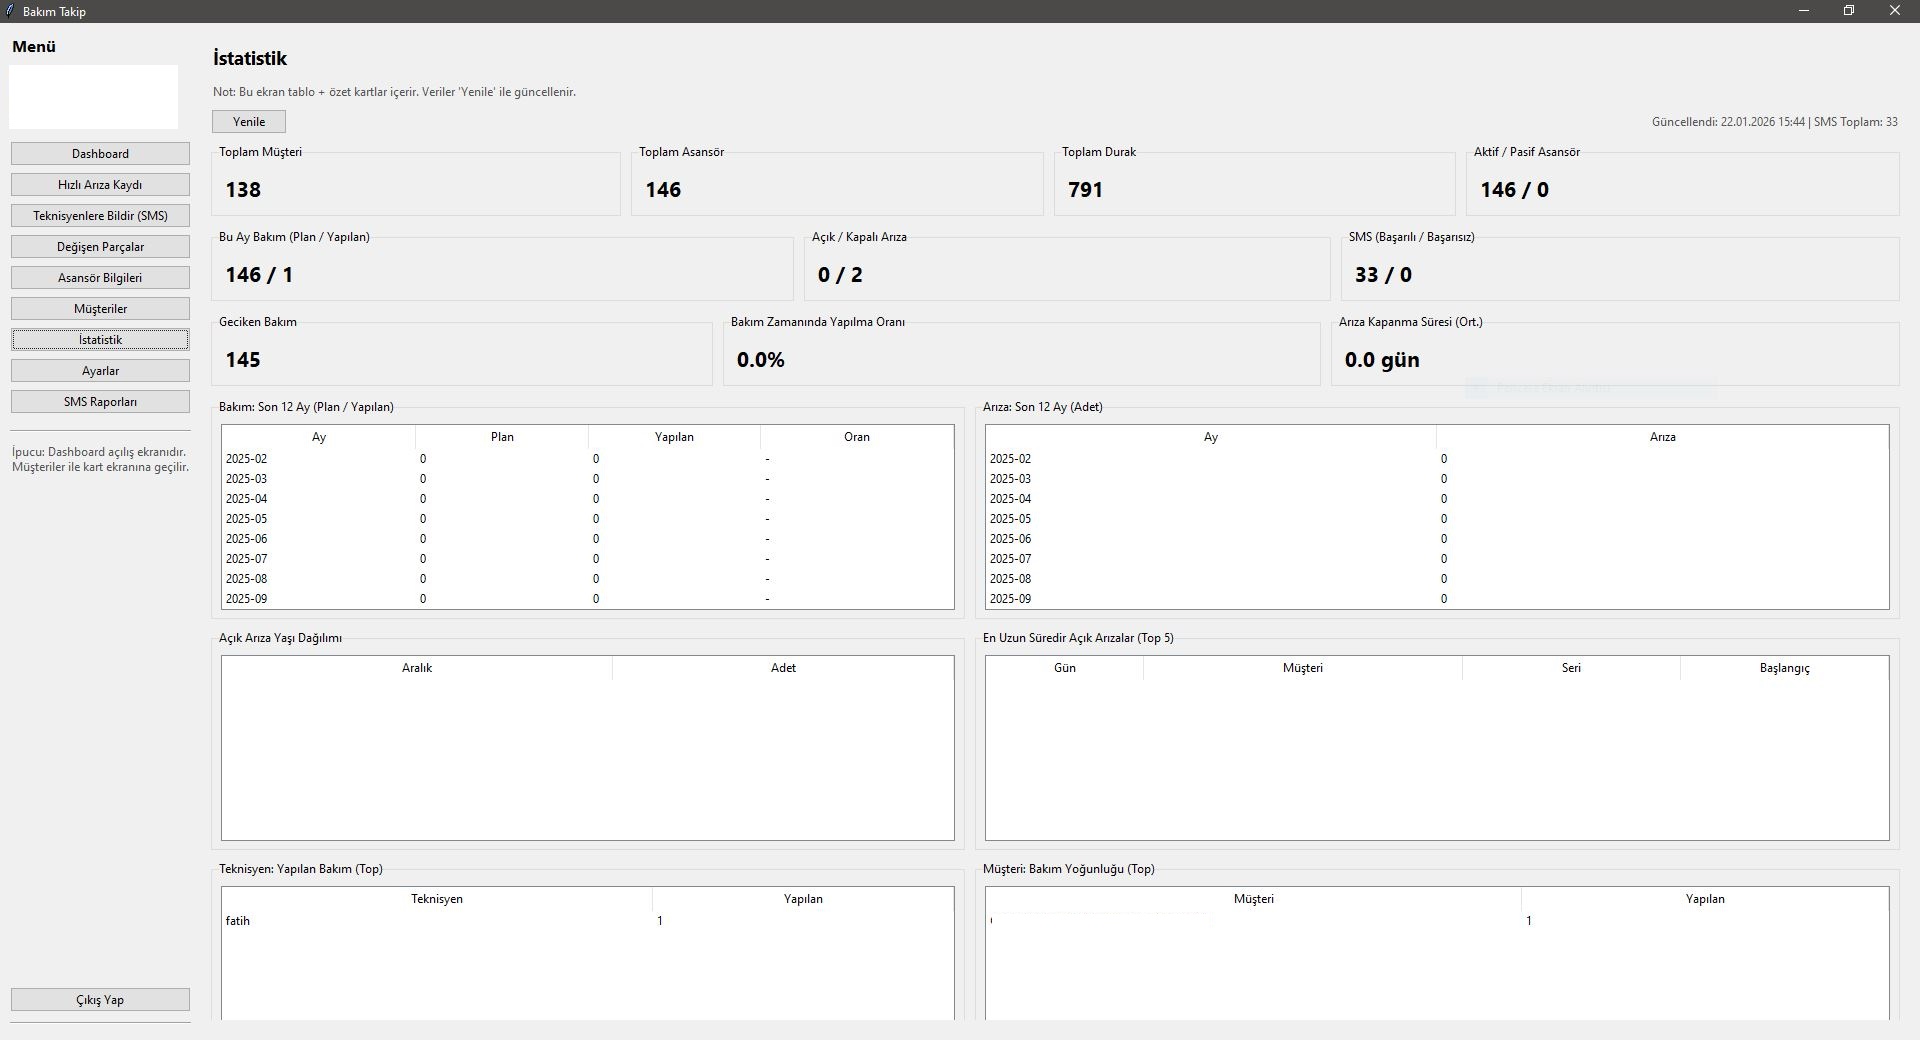Click the Oran column header
The width and height of the screenshot is (1920, 1040).
pyautogui.click(x=856, y=437)
